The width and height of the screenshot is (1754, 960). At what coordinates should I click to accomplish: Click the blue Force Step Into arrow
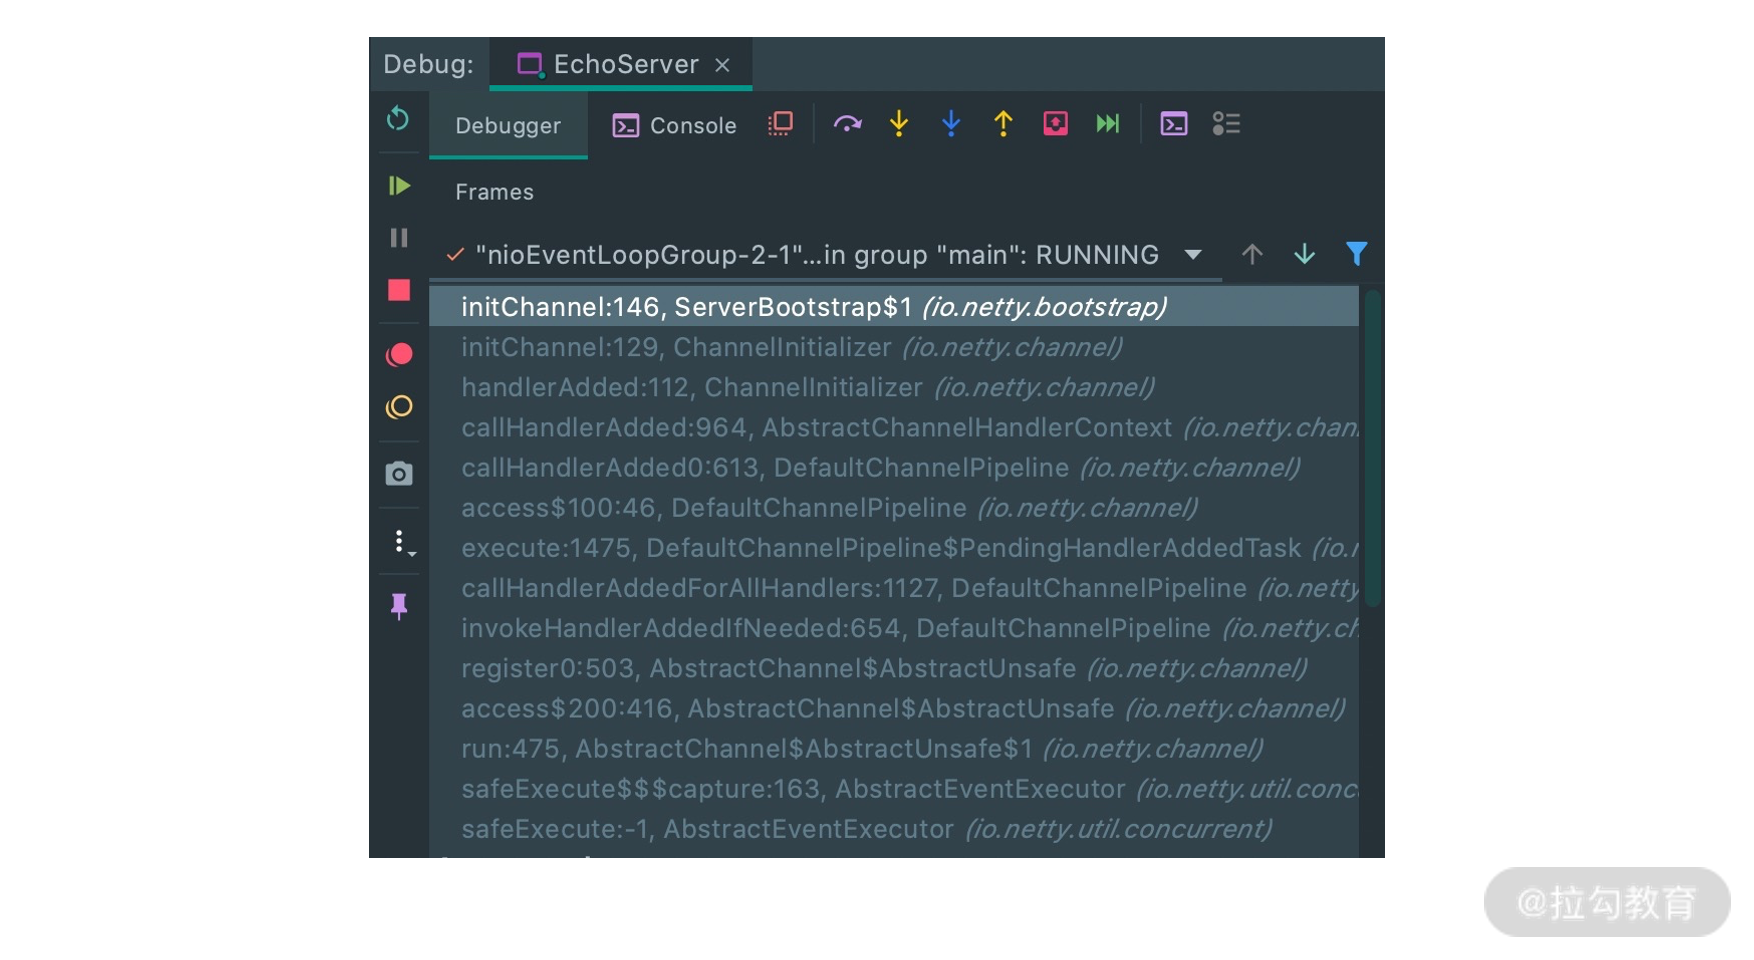tap(951, 124)
